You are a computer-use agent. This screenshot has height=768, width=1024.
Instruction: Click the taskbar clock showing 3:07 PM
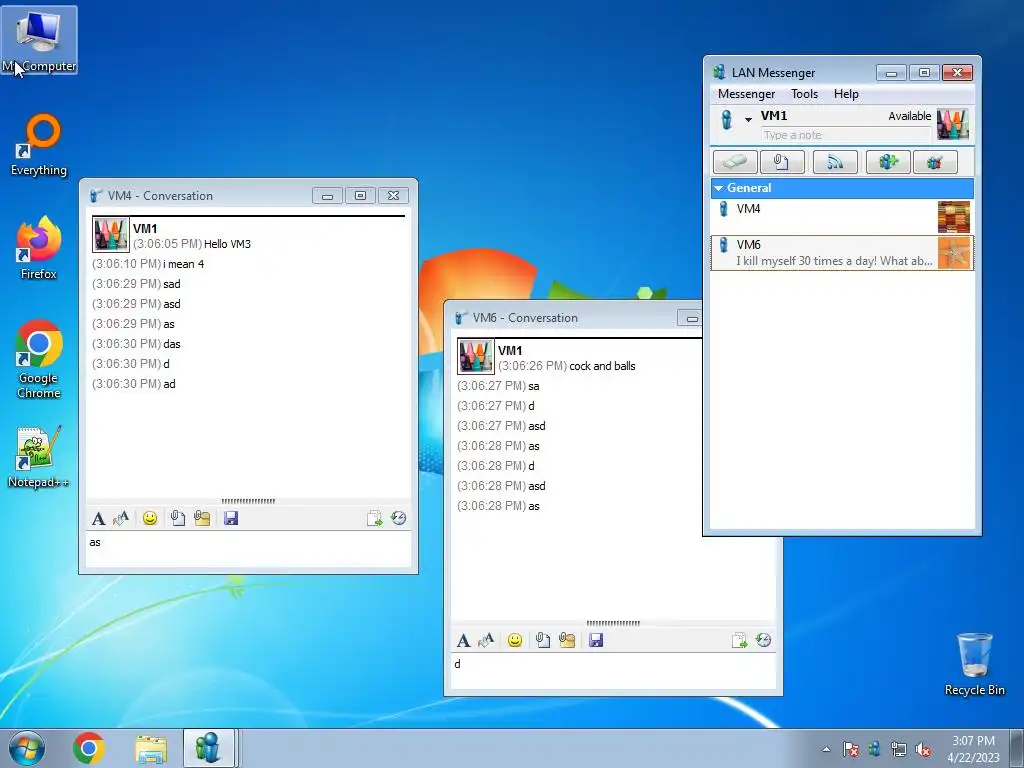tap(973, 749)
